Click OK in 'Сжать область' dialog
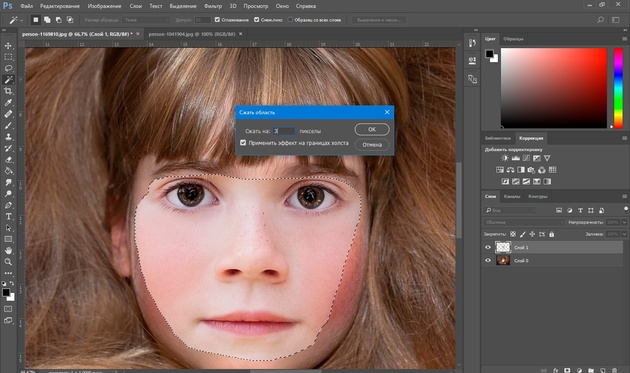 pyautogui.click(x=372, y=129)
